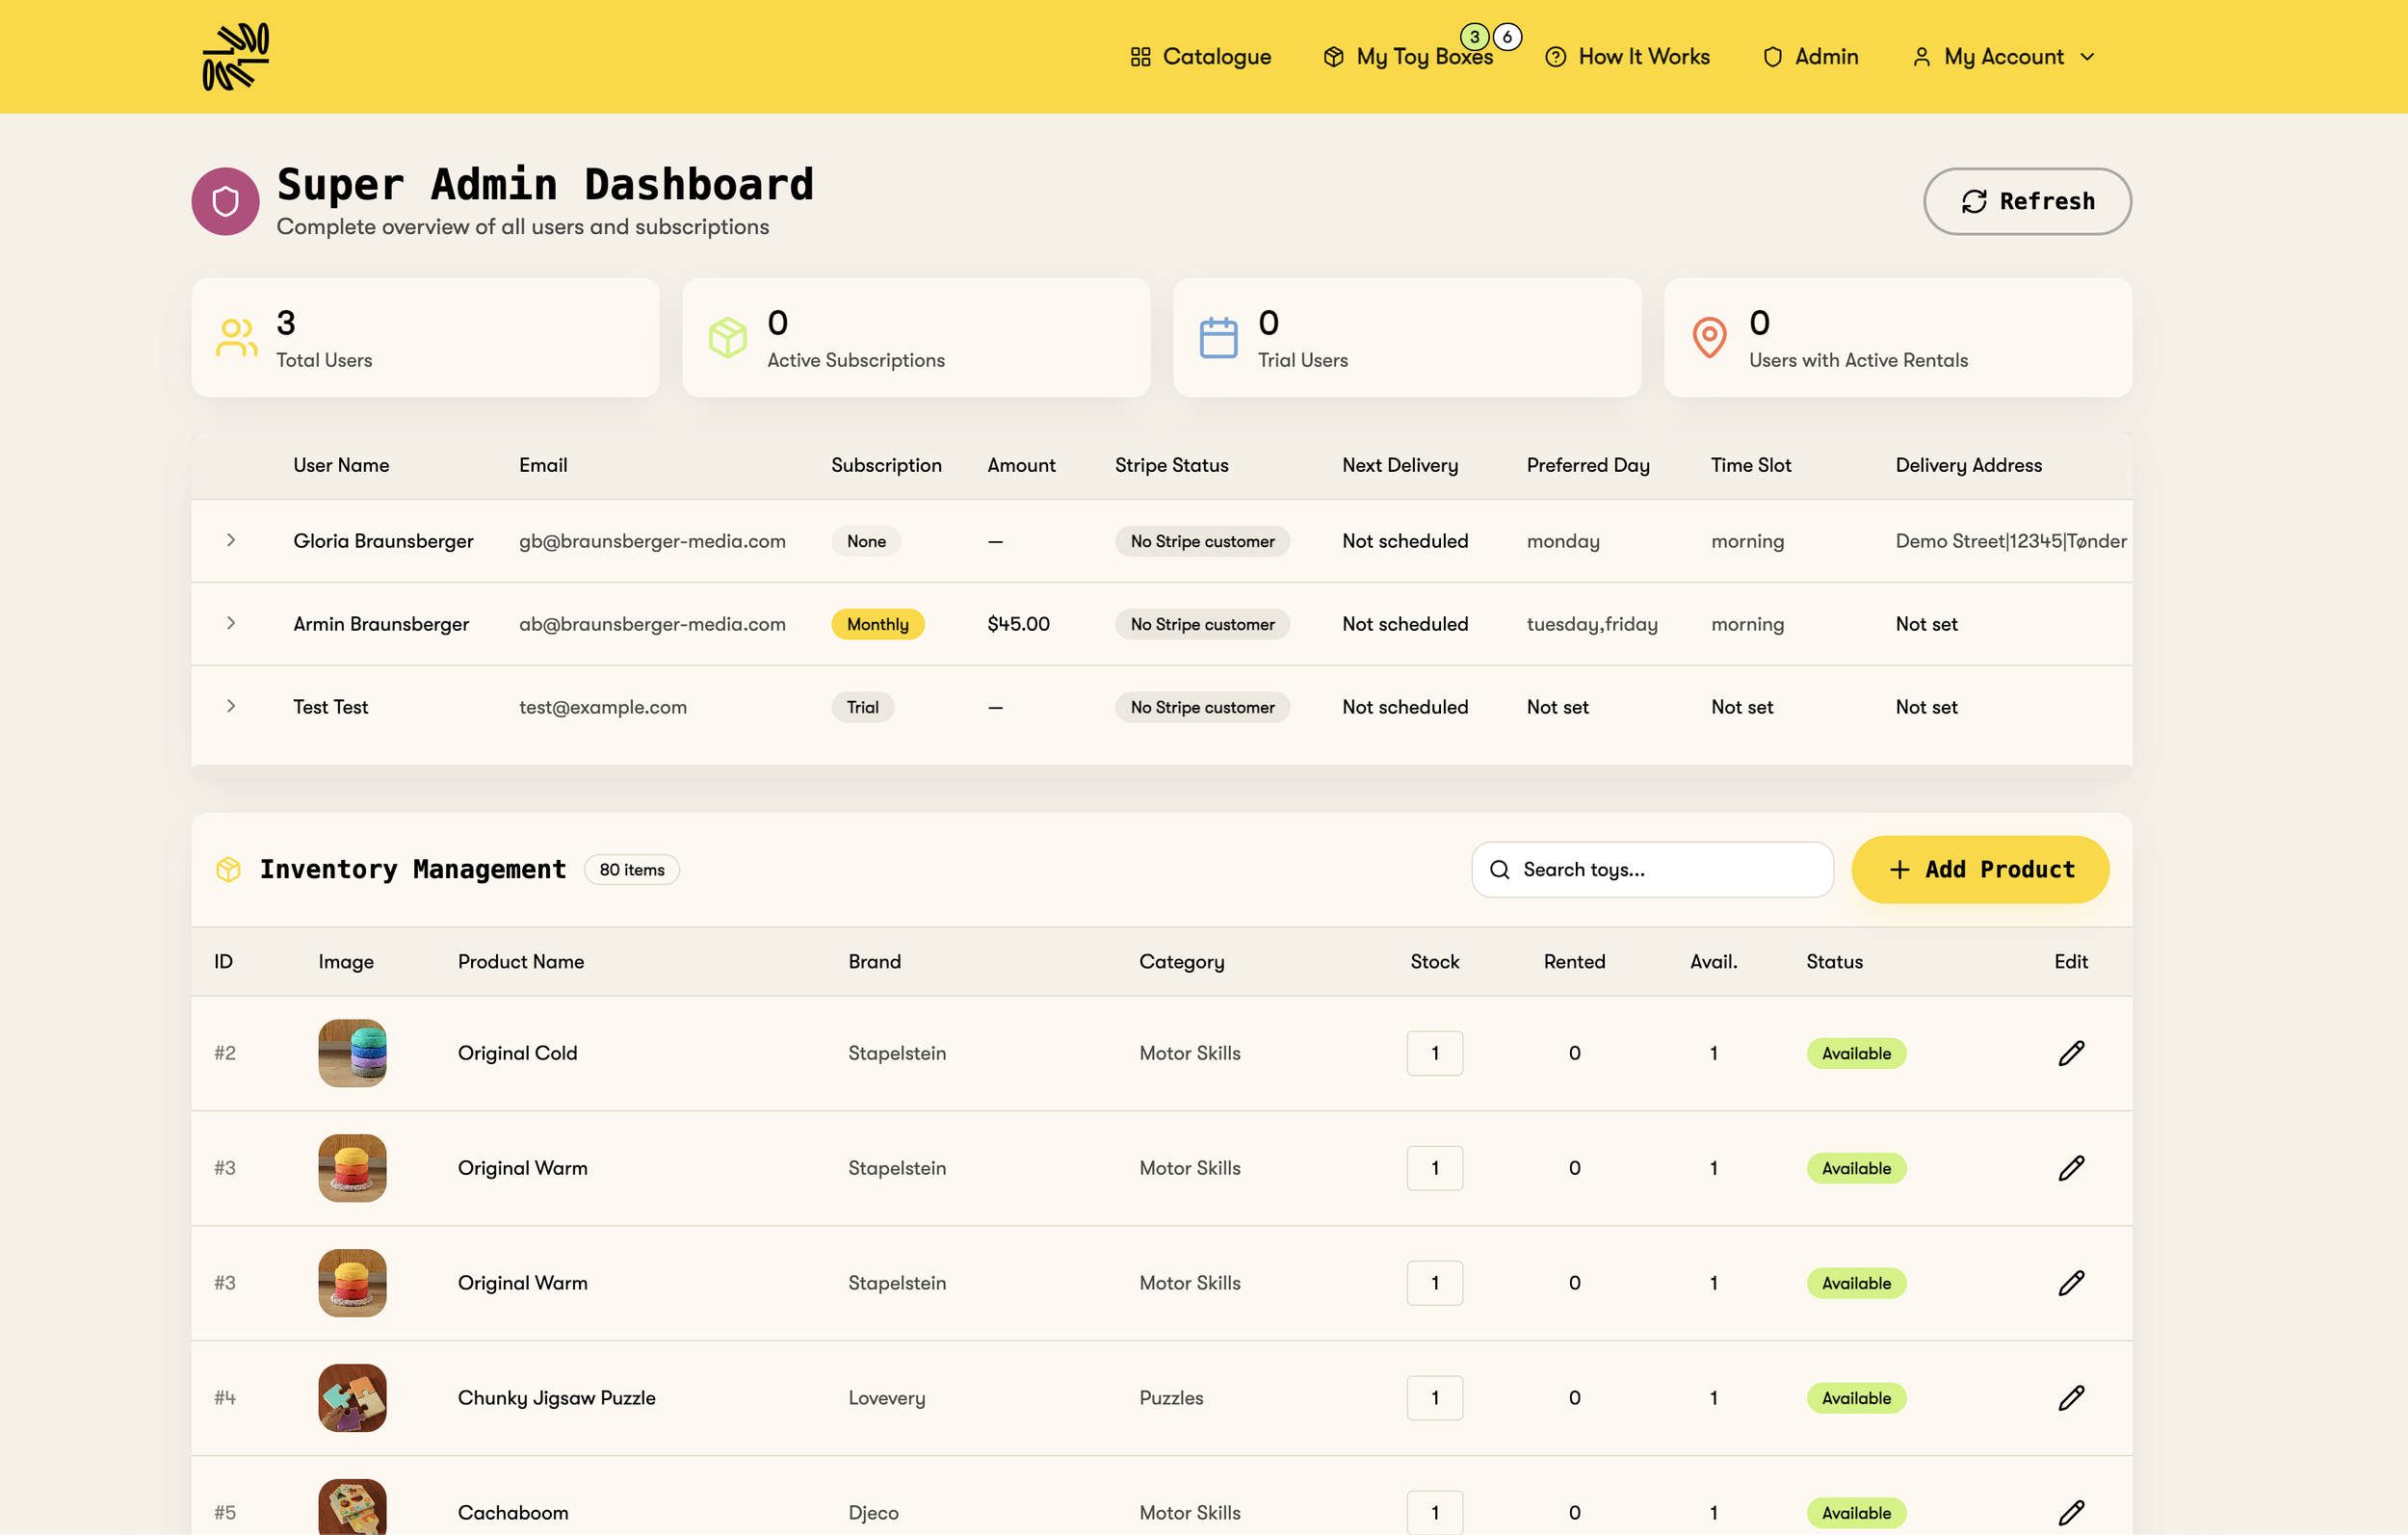
Task: Click the pencil icon for Cachaboom
Action: pyautogui.click(x=2070, y=1512)
